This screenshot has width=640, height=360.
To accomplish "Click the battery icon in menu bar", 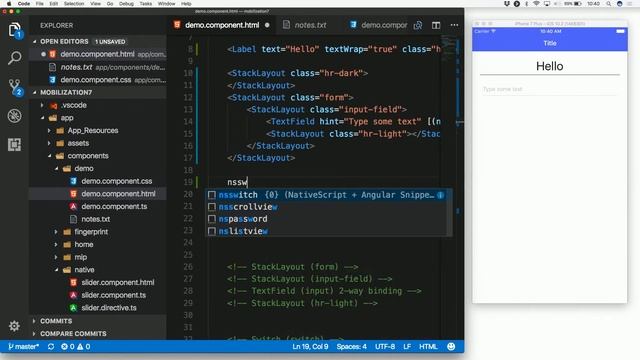I will [x=578, y=4].
